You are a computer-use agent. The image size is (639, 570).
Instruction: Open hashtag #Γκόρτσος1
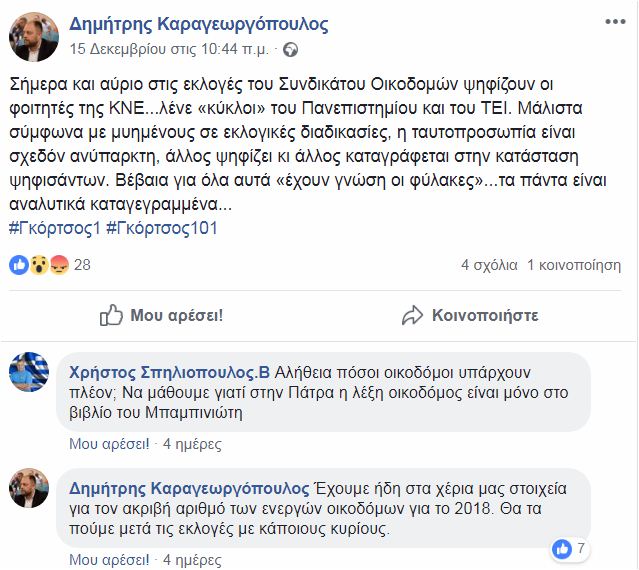[x=55, y=228]
